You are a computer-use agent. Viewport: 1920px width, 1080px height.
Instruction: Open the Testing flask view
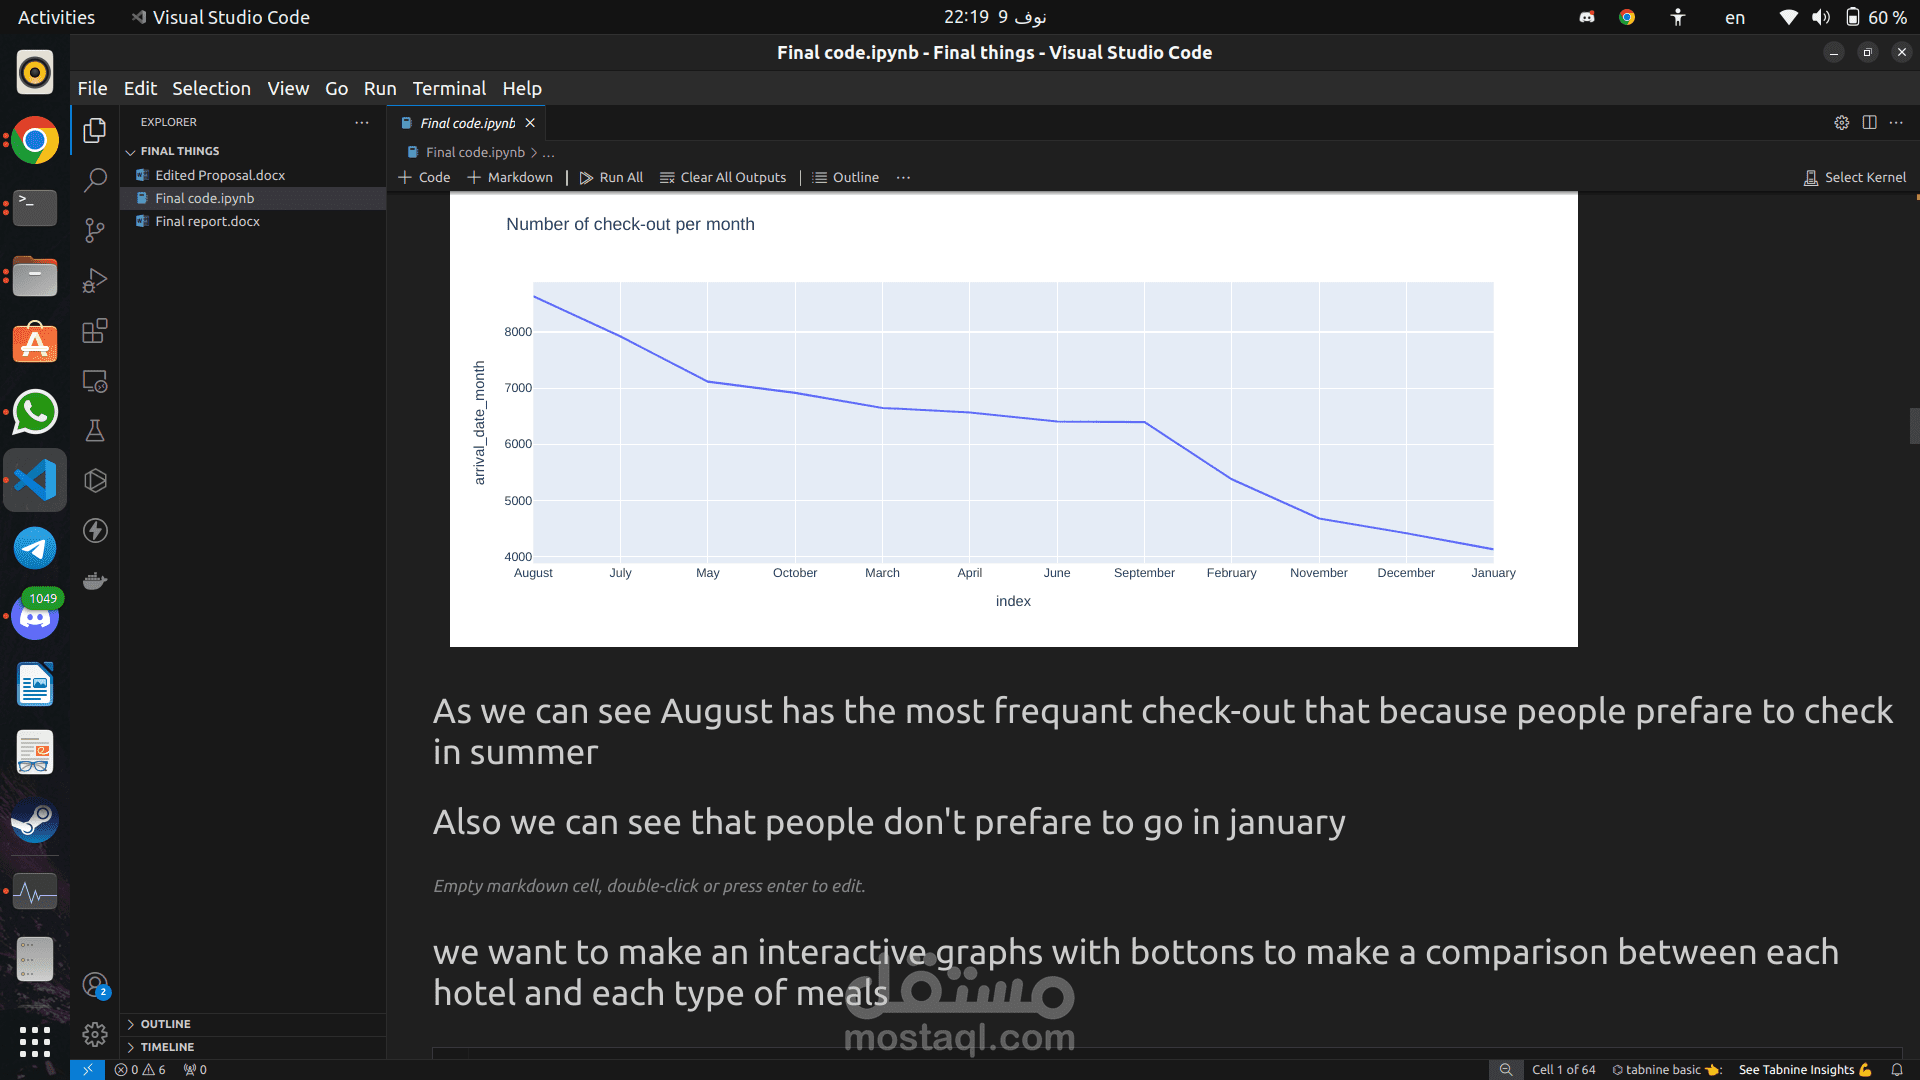(95, 431)
